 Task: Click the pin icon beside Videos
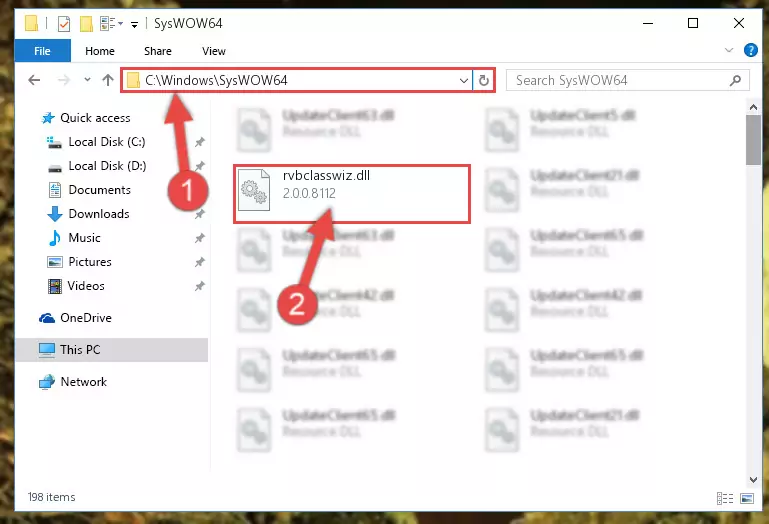(200, 286)
